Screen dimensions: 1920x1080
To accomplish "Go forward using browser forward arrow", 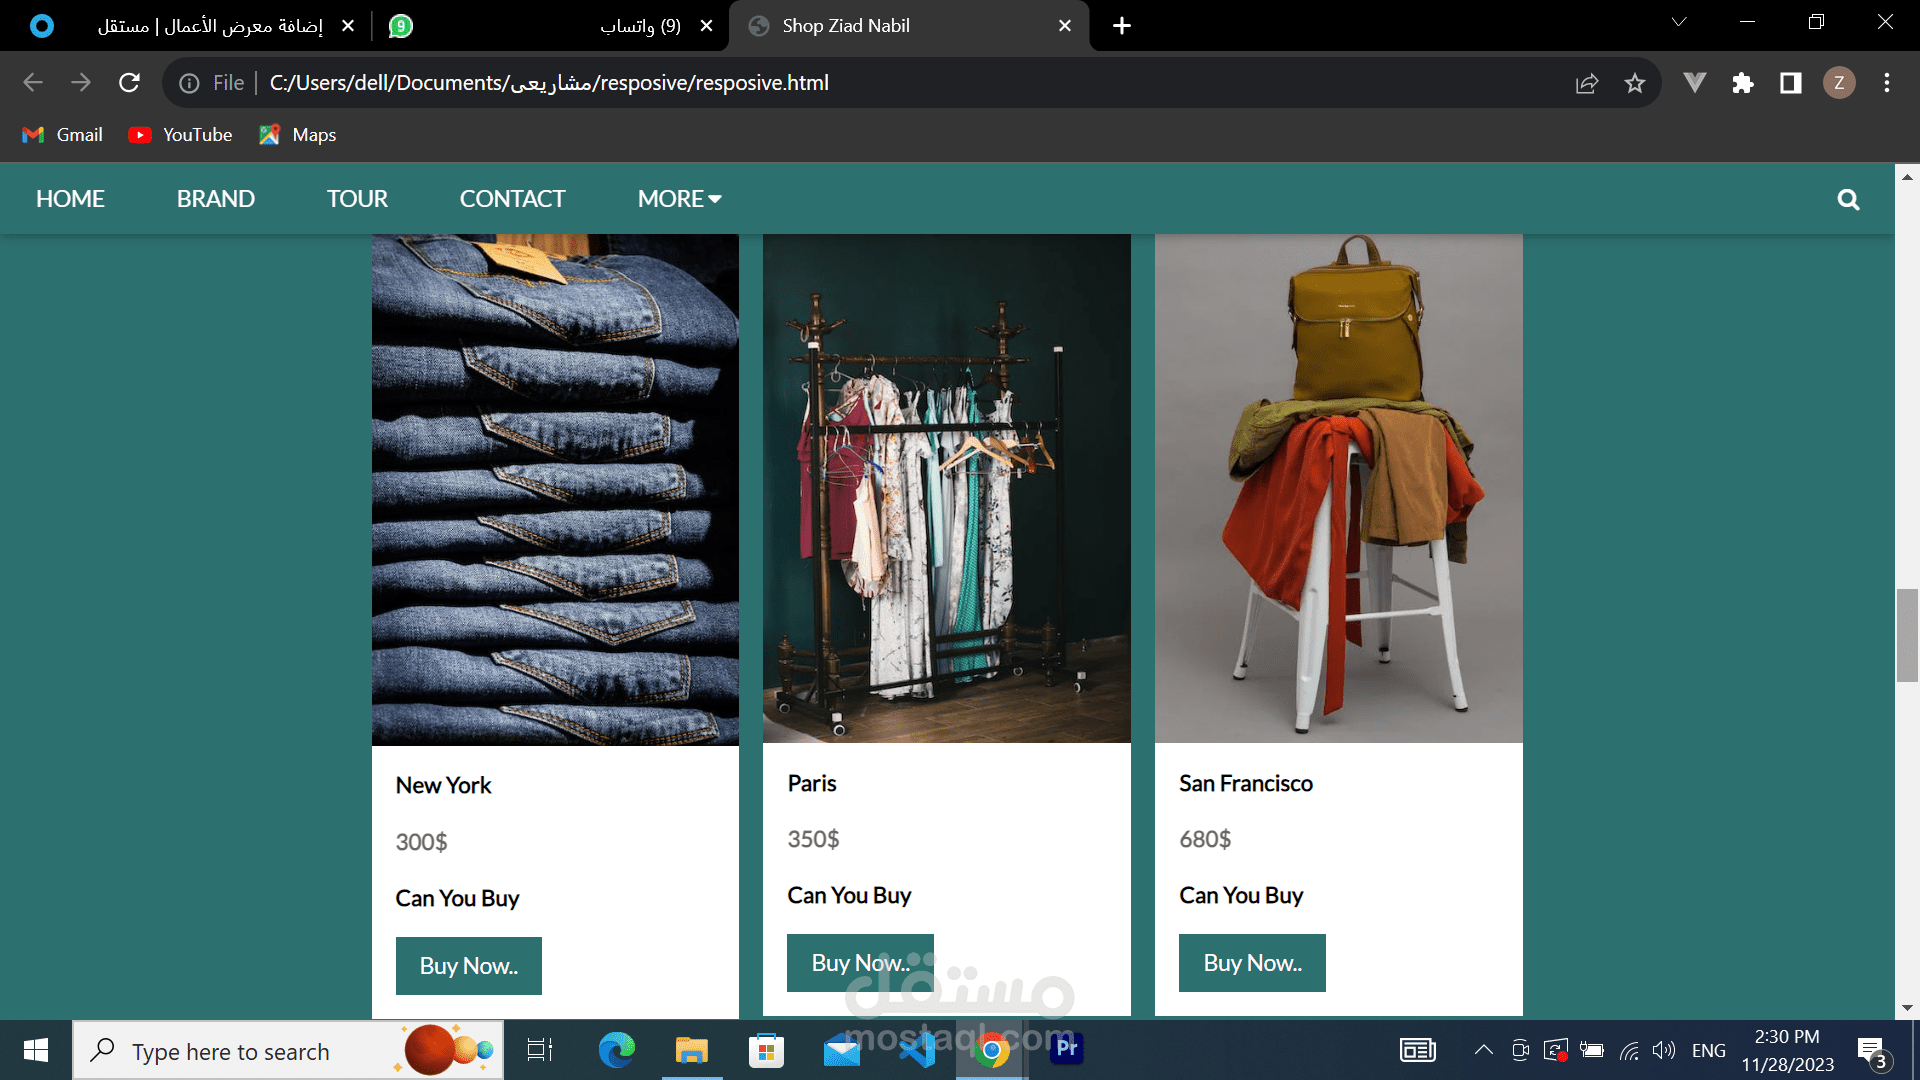I will [81, 83].
